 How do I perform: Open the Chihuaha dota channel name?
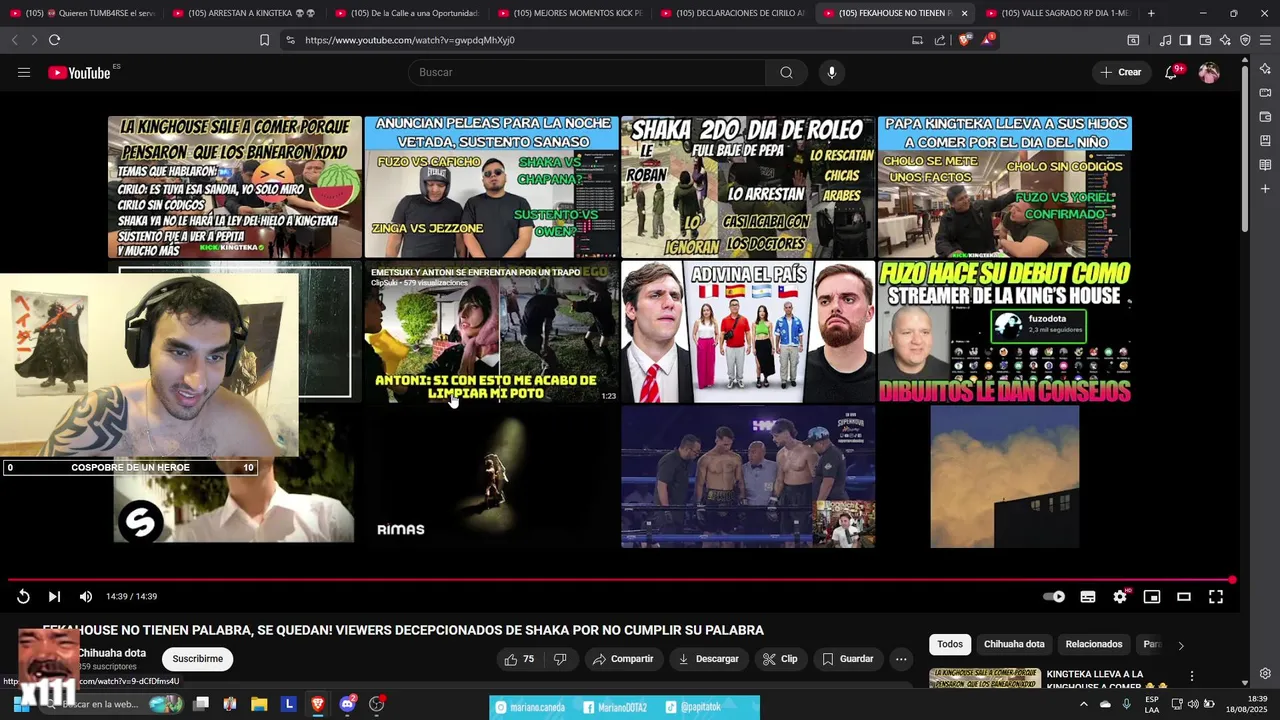112,653
